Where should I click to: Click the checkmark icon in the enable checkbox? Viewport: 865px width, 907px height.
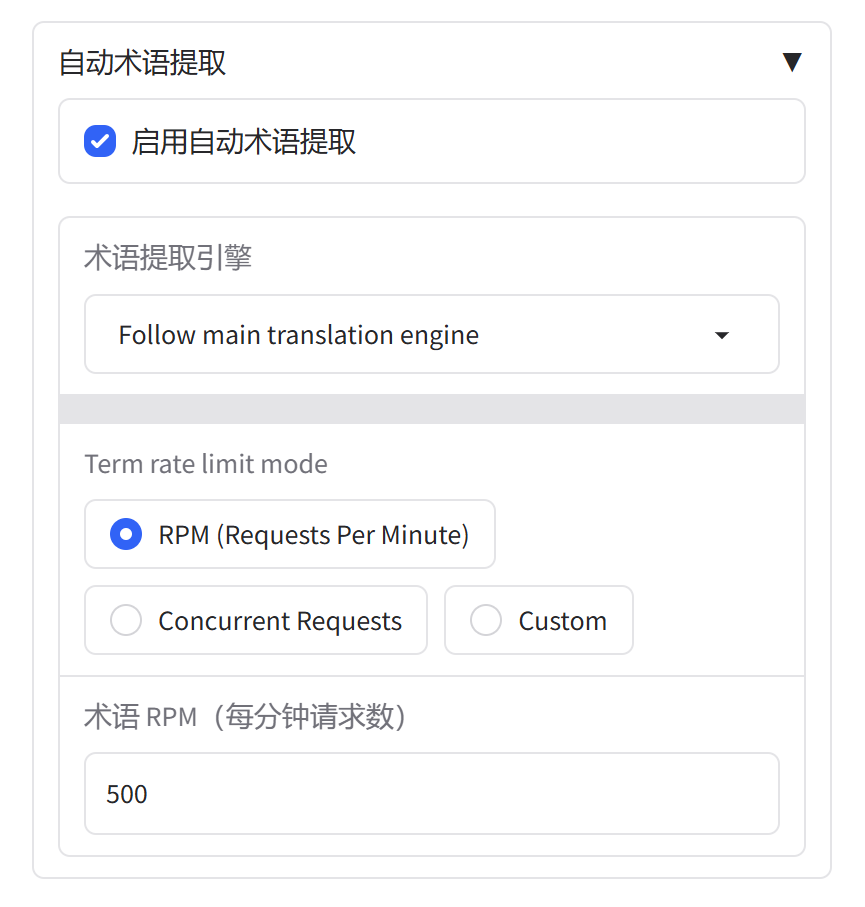(x=99, y=141)
